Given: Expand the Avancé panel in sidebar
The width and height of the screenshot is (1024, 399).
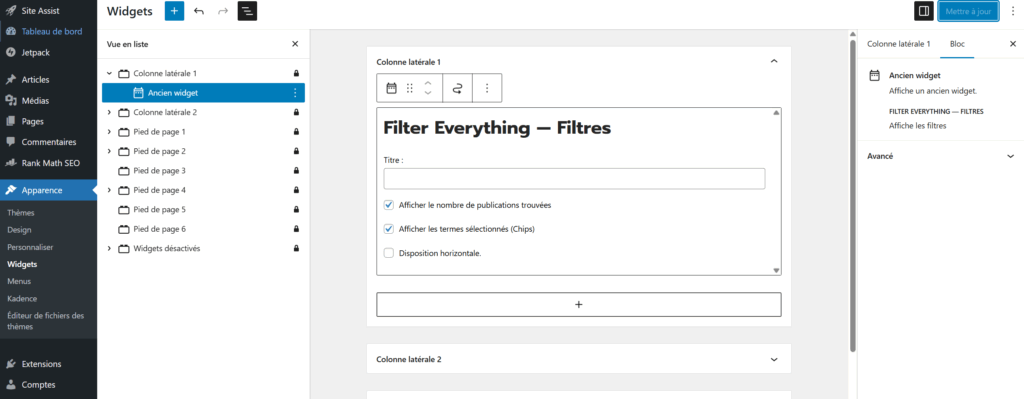Looking at the screenshot, I should click(x=940, y=157).
